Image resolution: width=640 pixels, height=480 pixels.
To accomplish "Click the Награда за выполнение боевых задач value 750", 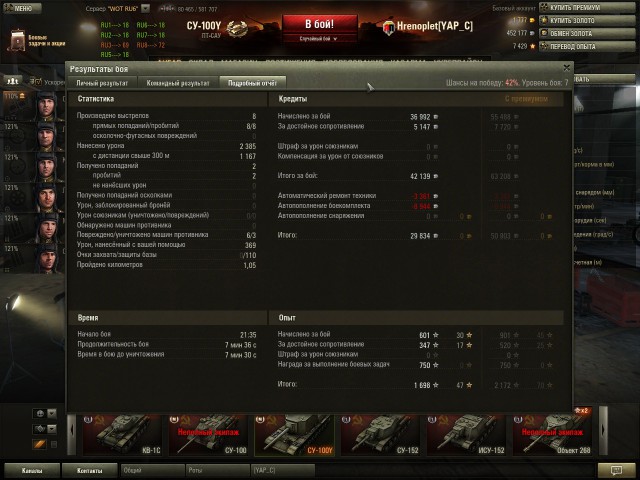I will (425, 365).
